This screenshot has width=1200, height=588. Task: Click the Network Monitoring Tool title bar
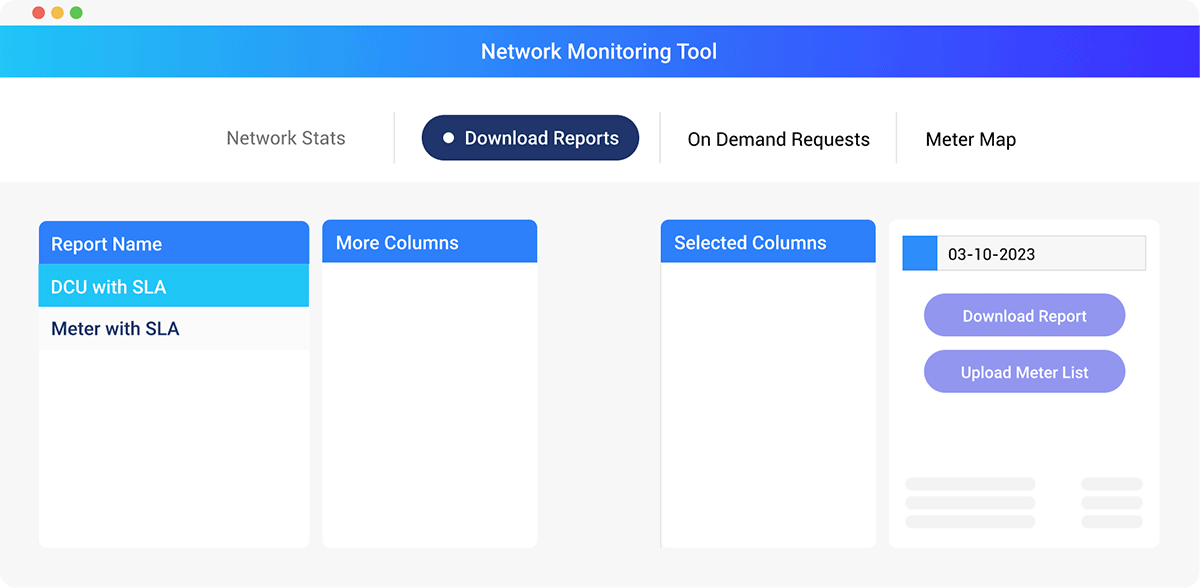599,52
